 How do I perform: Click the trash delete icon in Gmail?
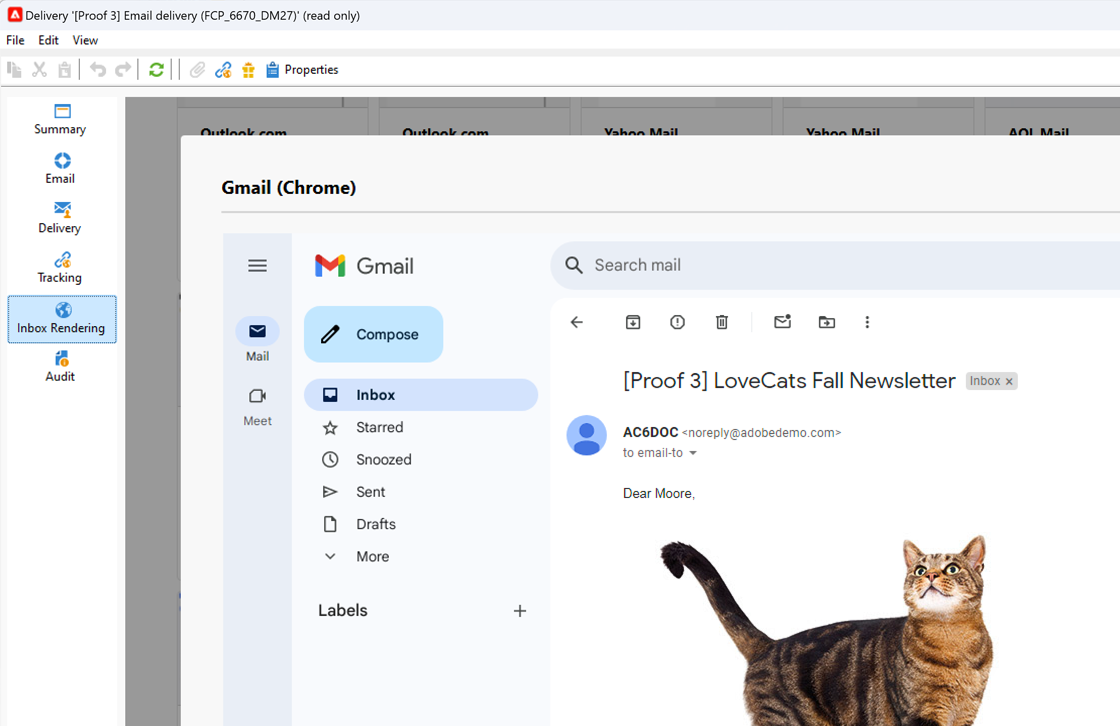tap(721, 322)
